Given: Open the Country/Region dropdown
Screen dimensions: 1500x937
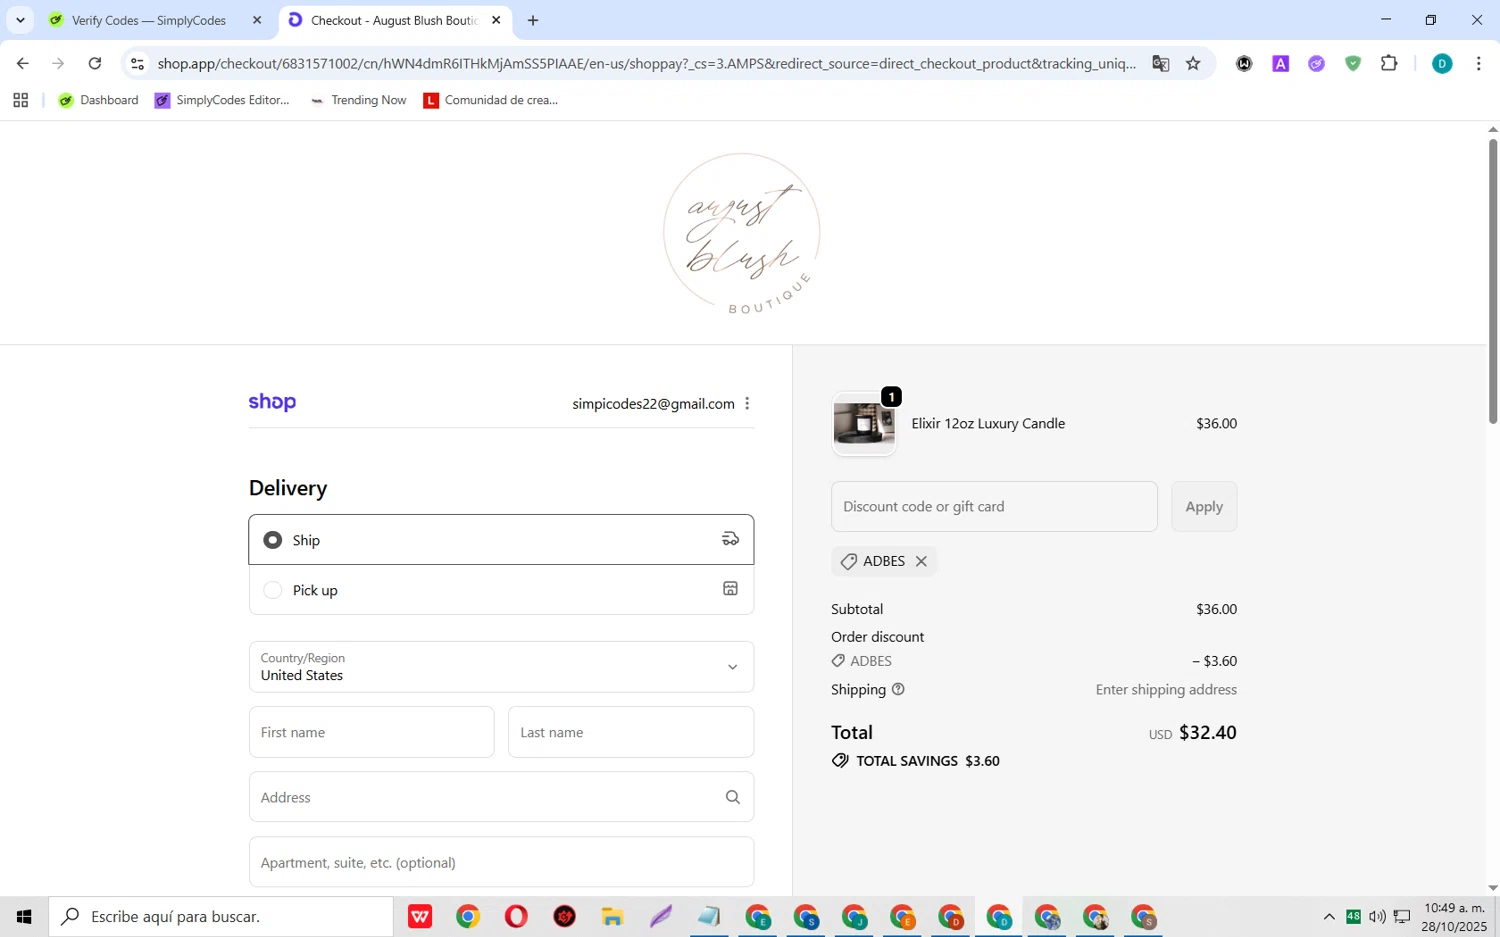Looking at the screenshot, I should point(501,667).
